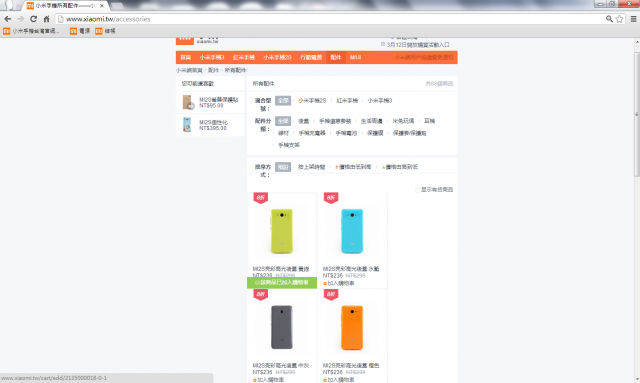Open 紅米手機 in the orange navigation bar

(244, 58)
